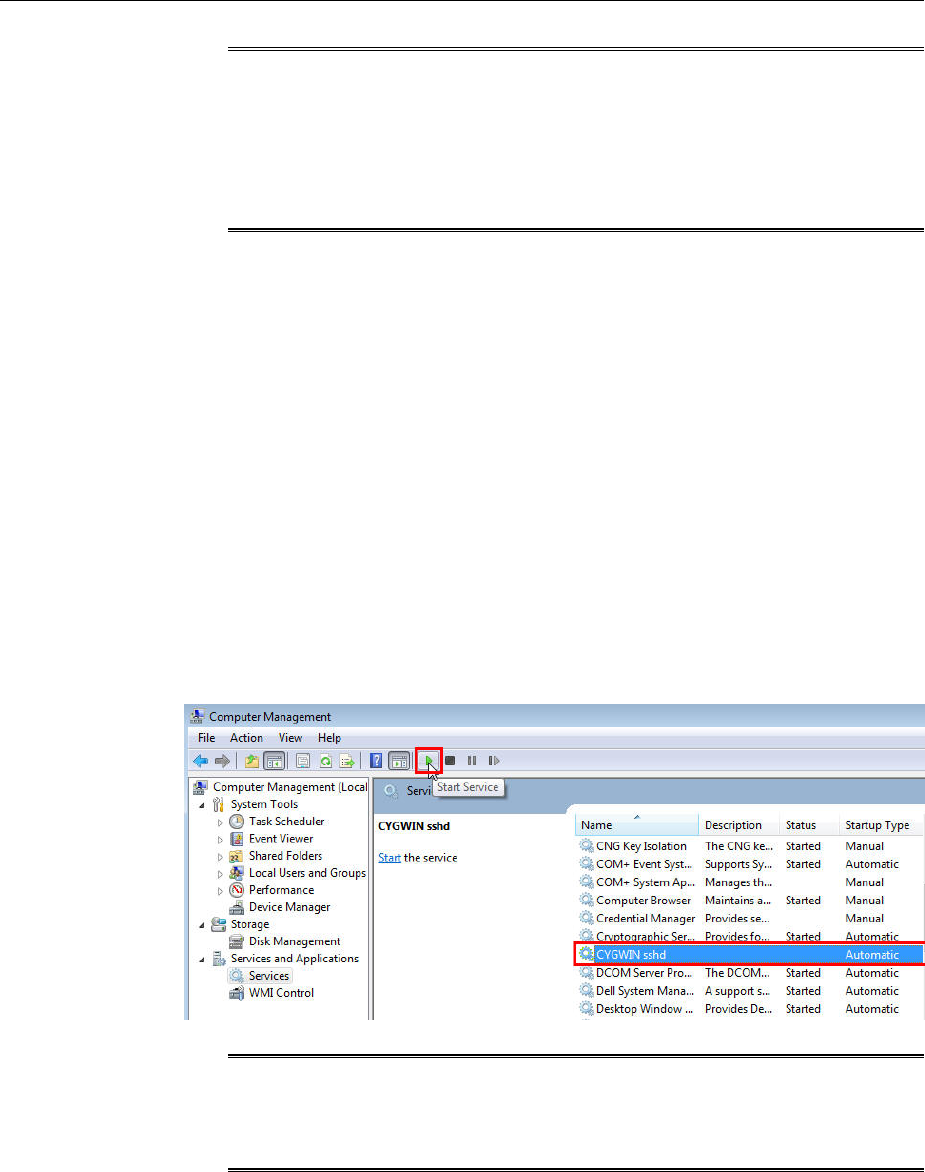This screenshot has width=925, height=1172.
Task: Click the 'Maintains a...' description cell
Action: (x=738, y=901)
